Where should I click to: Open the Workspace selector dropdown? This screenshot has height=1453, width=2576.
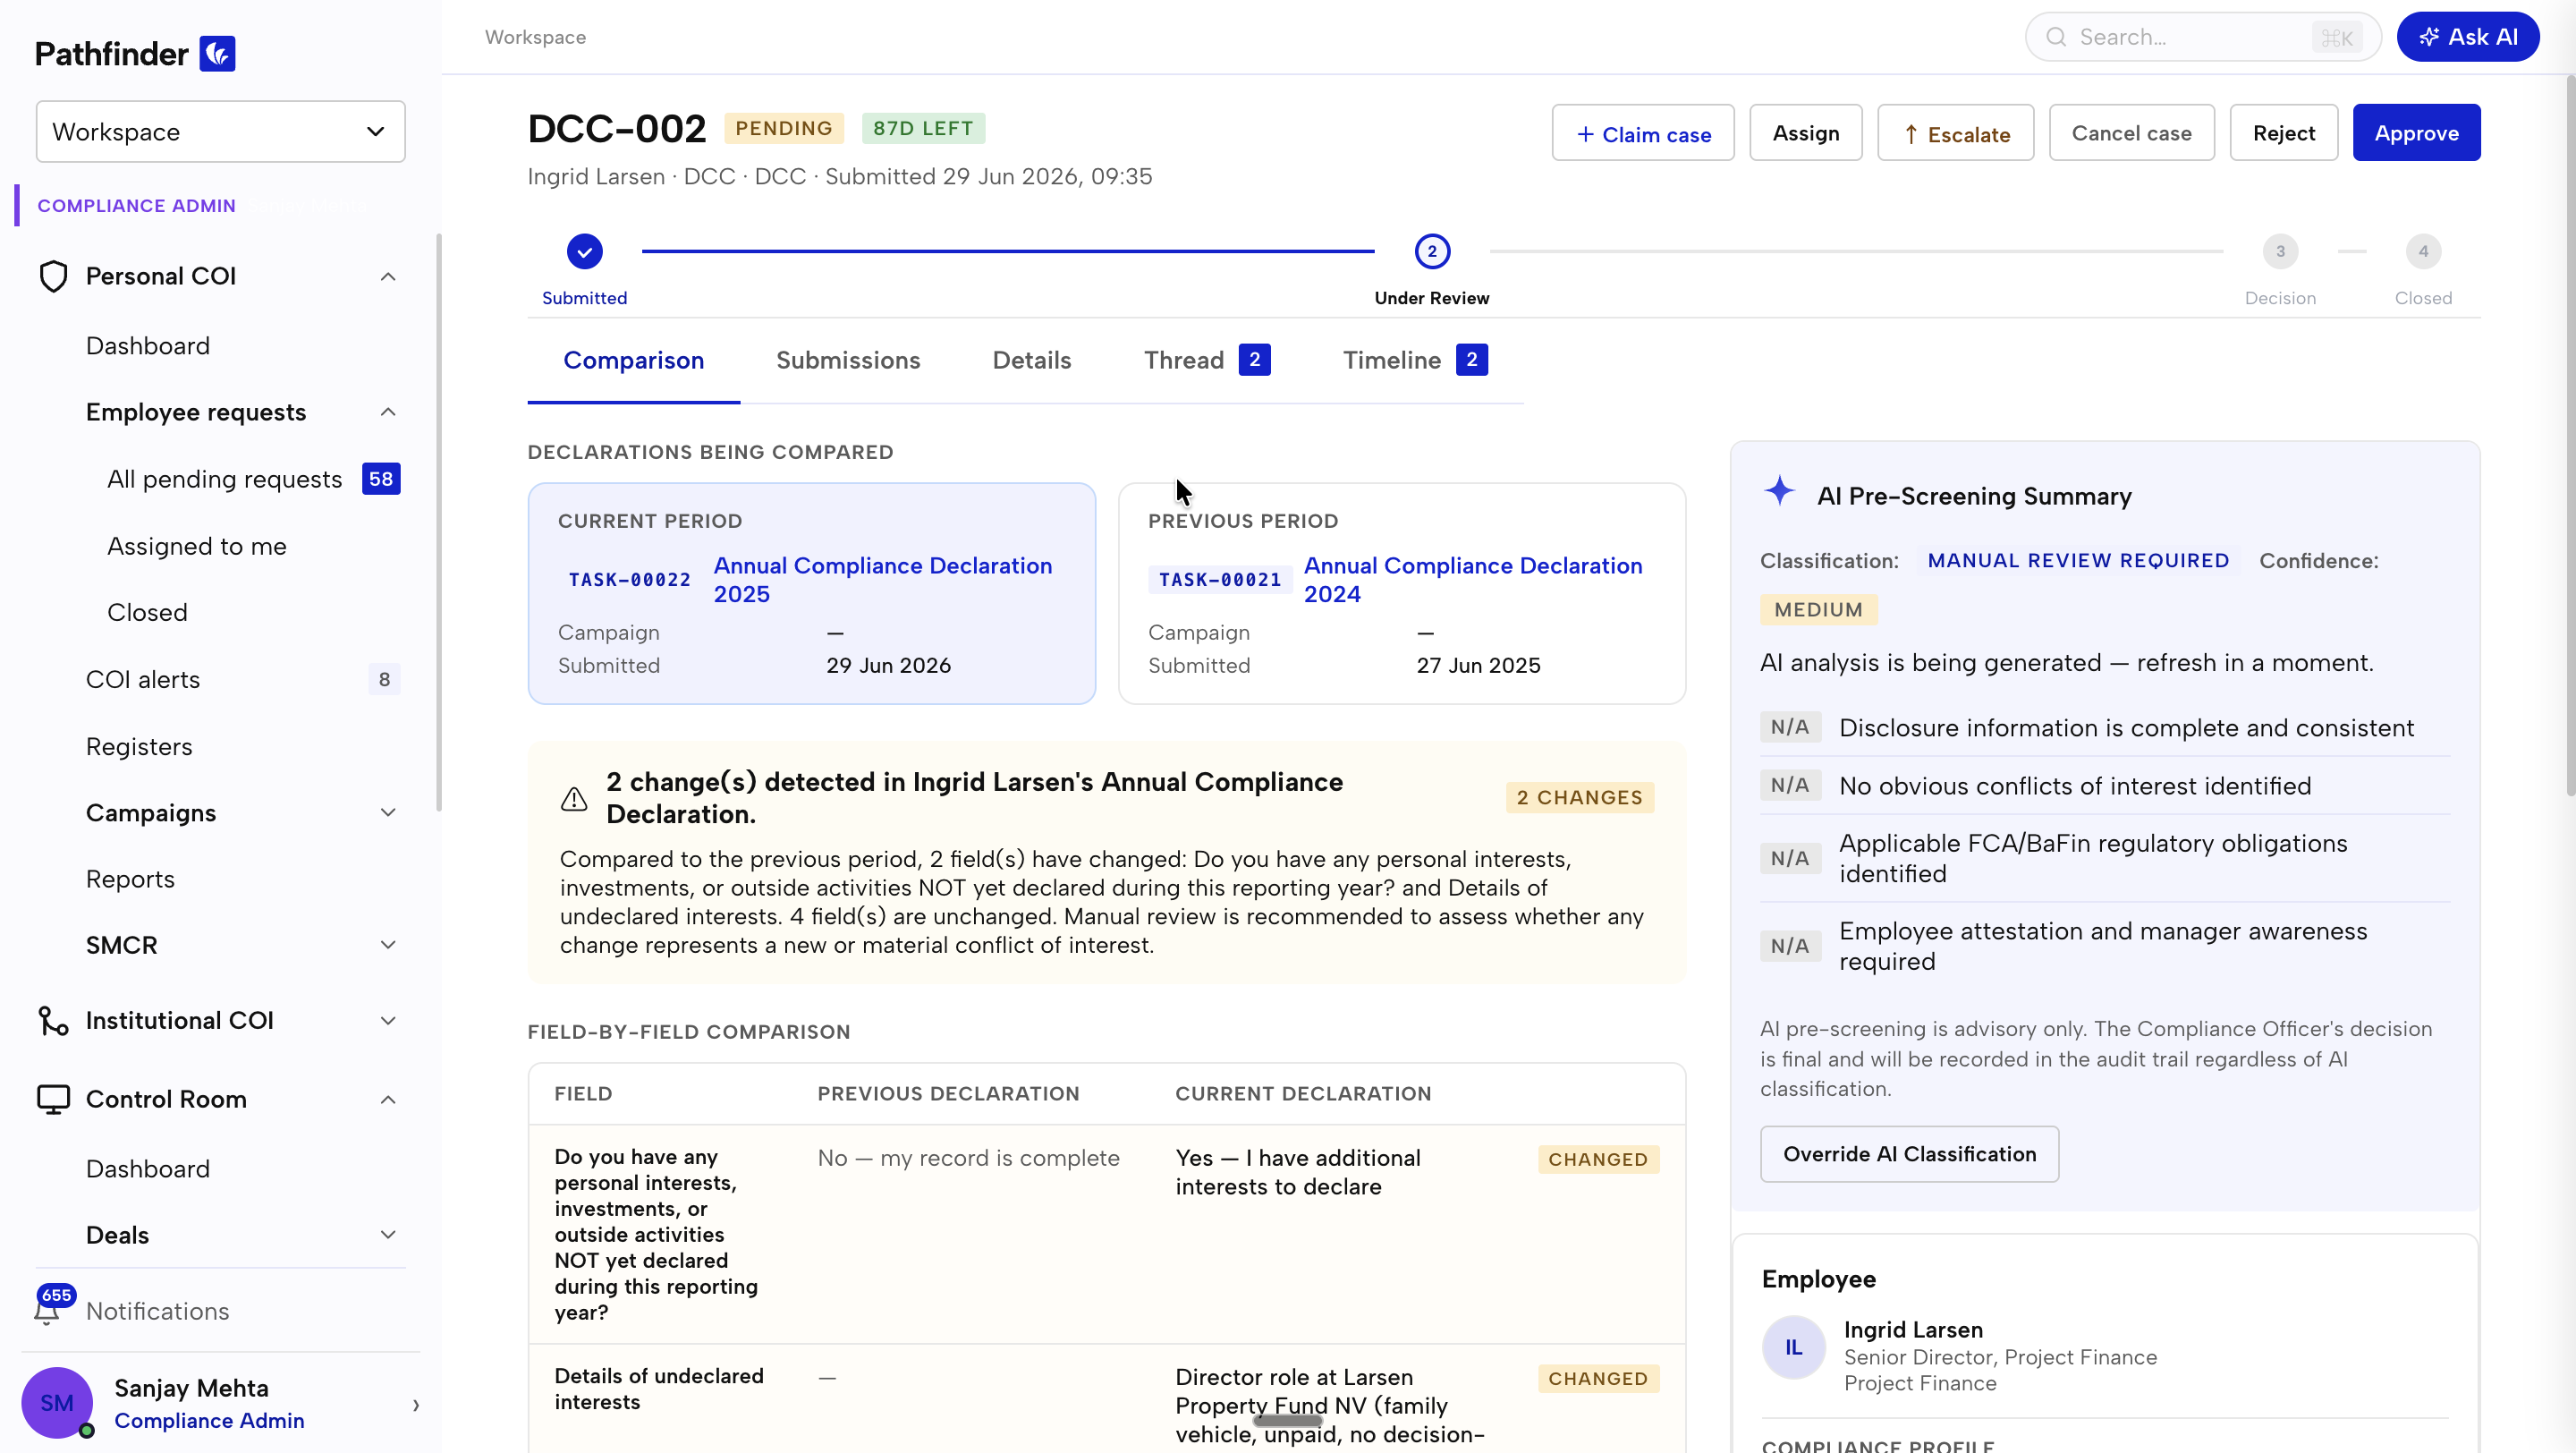221,132
